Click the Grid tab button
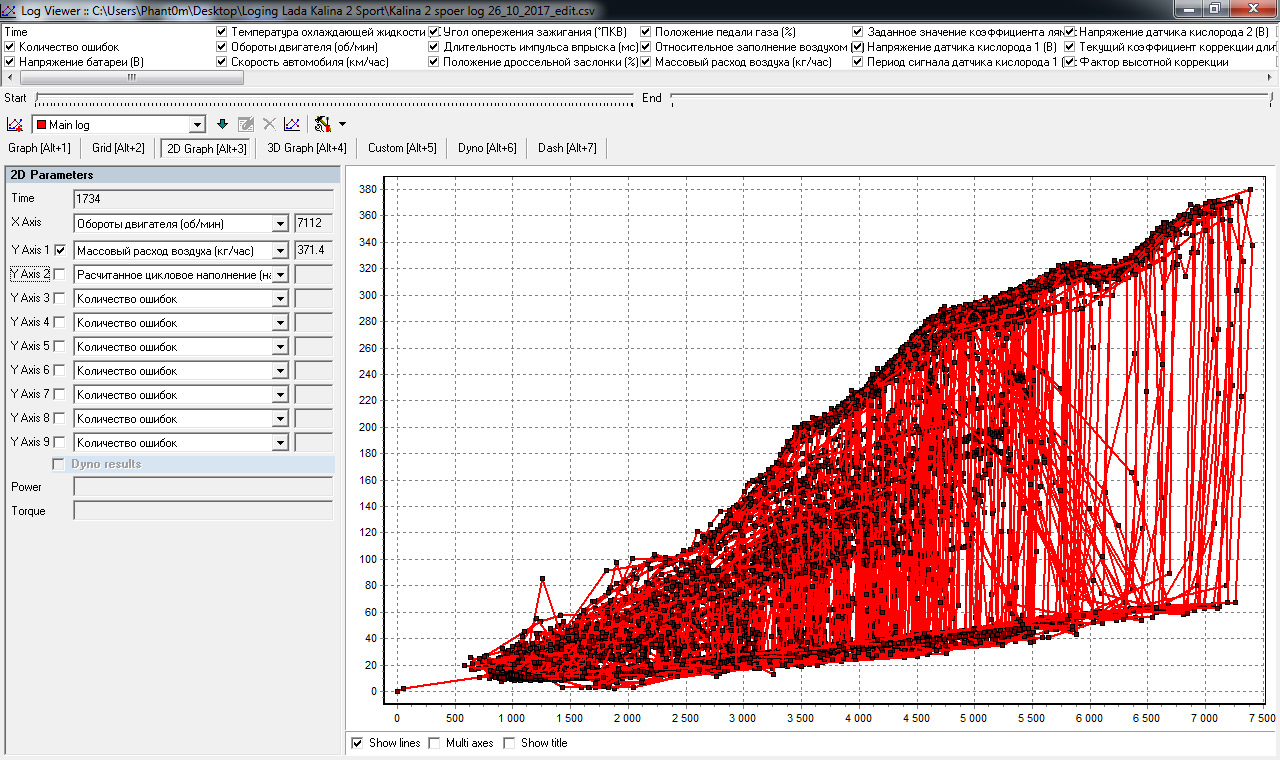The height and width of the screenshot is (760, 1280). point(118,148)
